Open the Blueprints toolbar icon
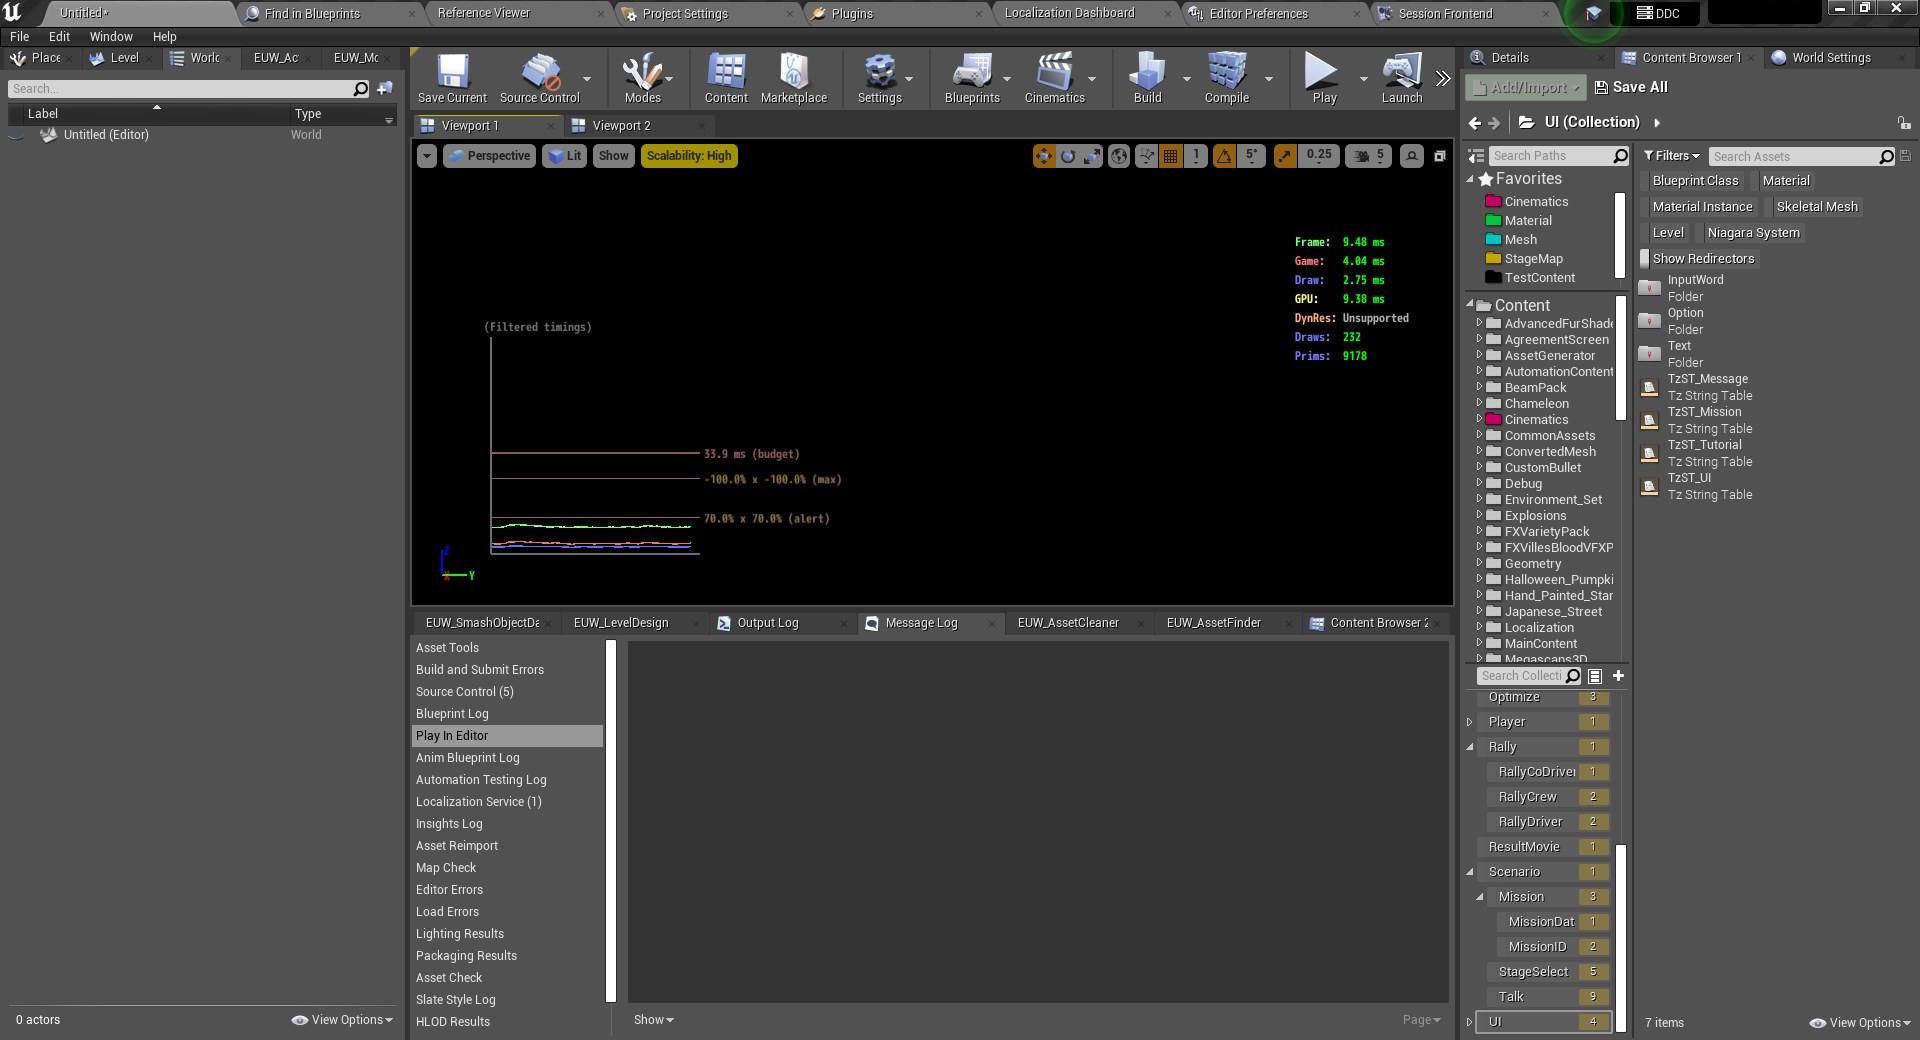The width and height of the screenshot is (1920, 1040). point(972,78)
